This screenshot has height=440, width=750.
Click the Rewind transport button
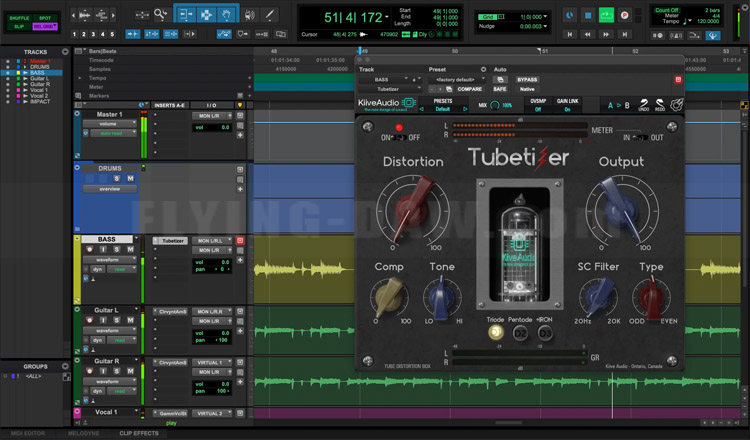click(x=588, y=34)
